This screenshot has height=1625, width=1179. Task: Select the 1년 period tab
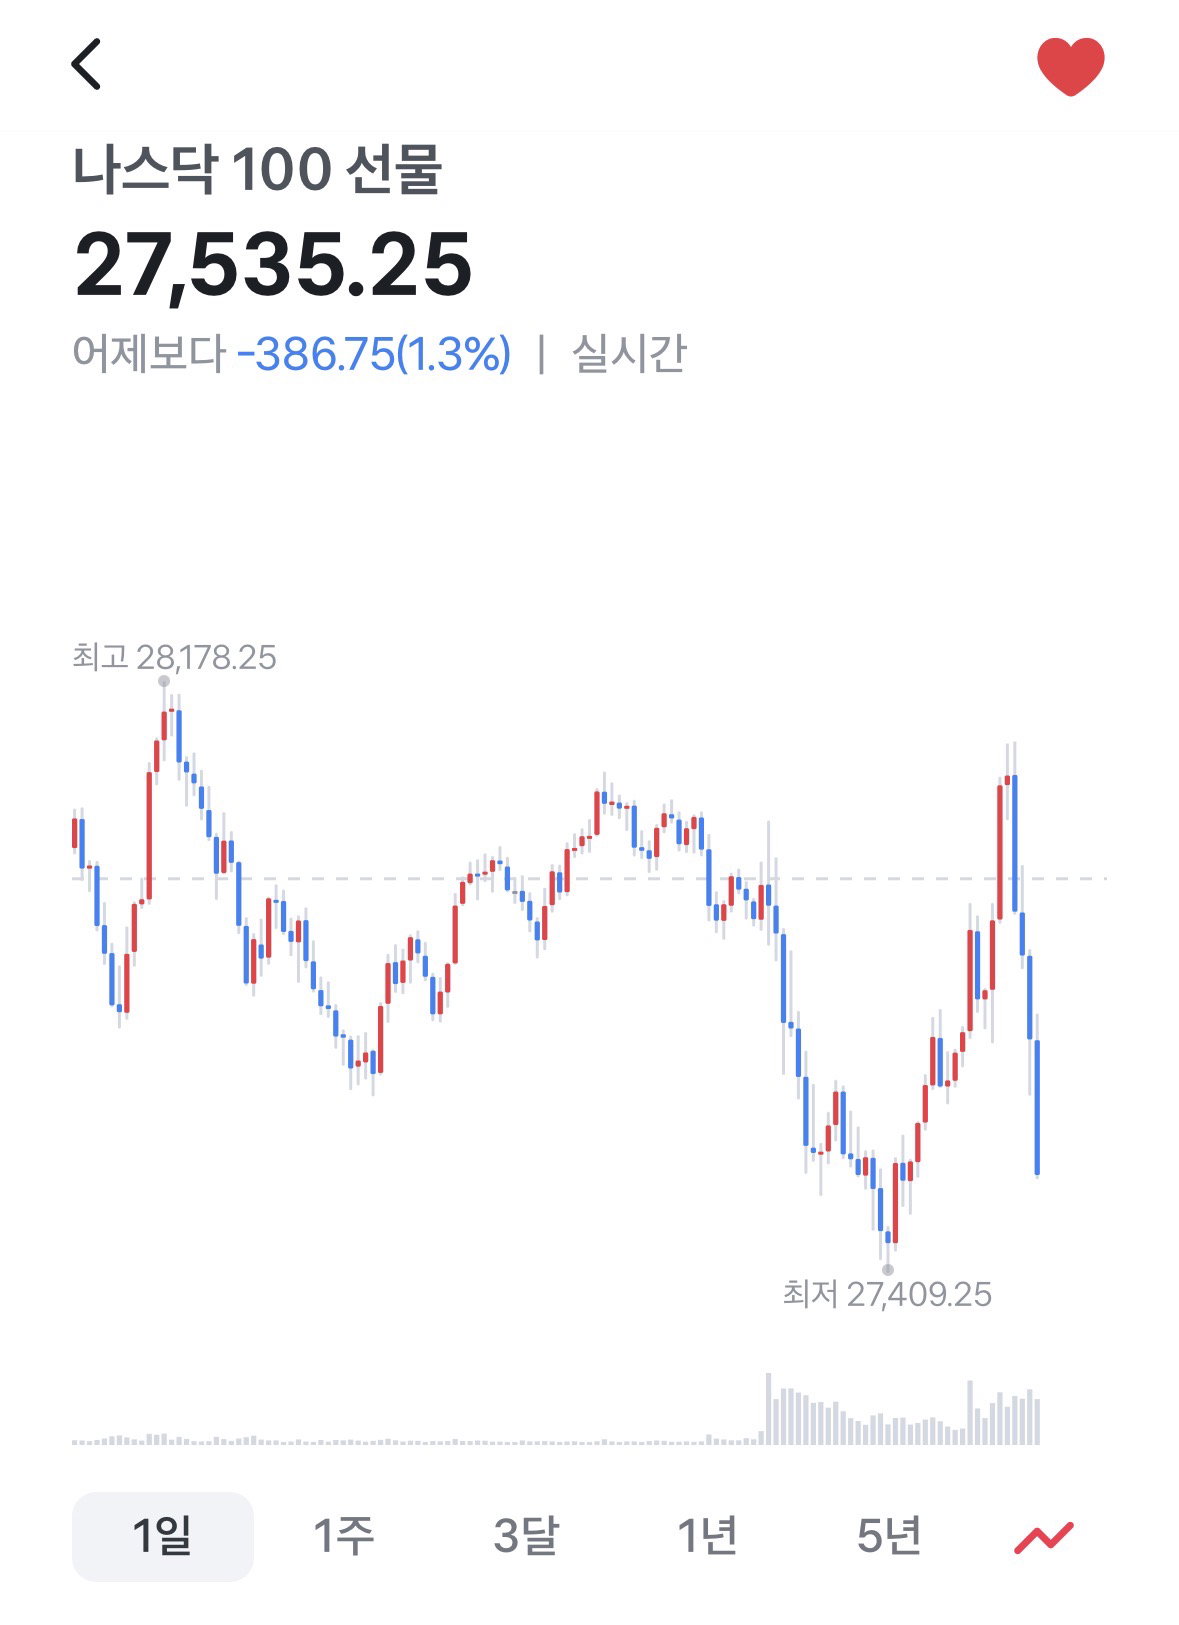(x=707, y=1536)
